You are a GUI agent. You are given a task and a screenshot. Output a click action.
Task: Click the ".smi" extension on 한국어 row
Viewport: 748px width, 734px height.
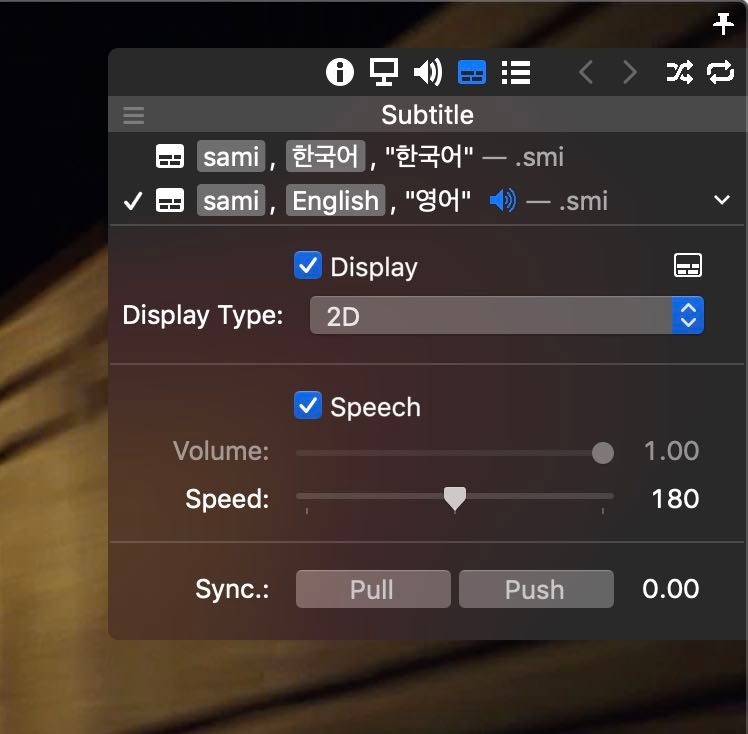(x=540, y=157)
